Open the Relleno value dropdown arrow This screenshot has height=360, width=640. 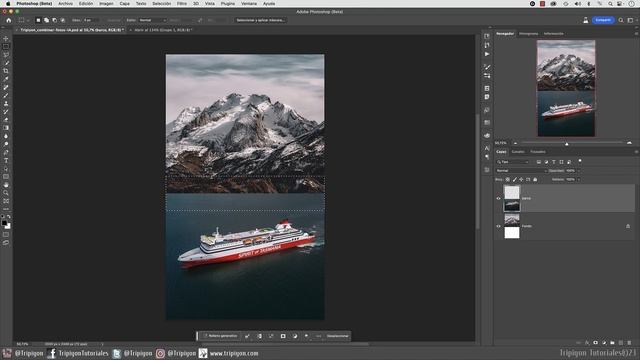click(x=578, y=180)
